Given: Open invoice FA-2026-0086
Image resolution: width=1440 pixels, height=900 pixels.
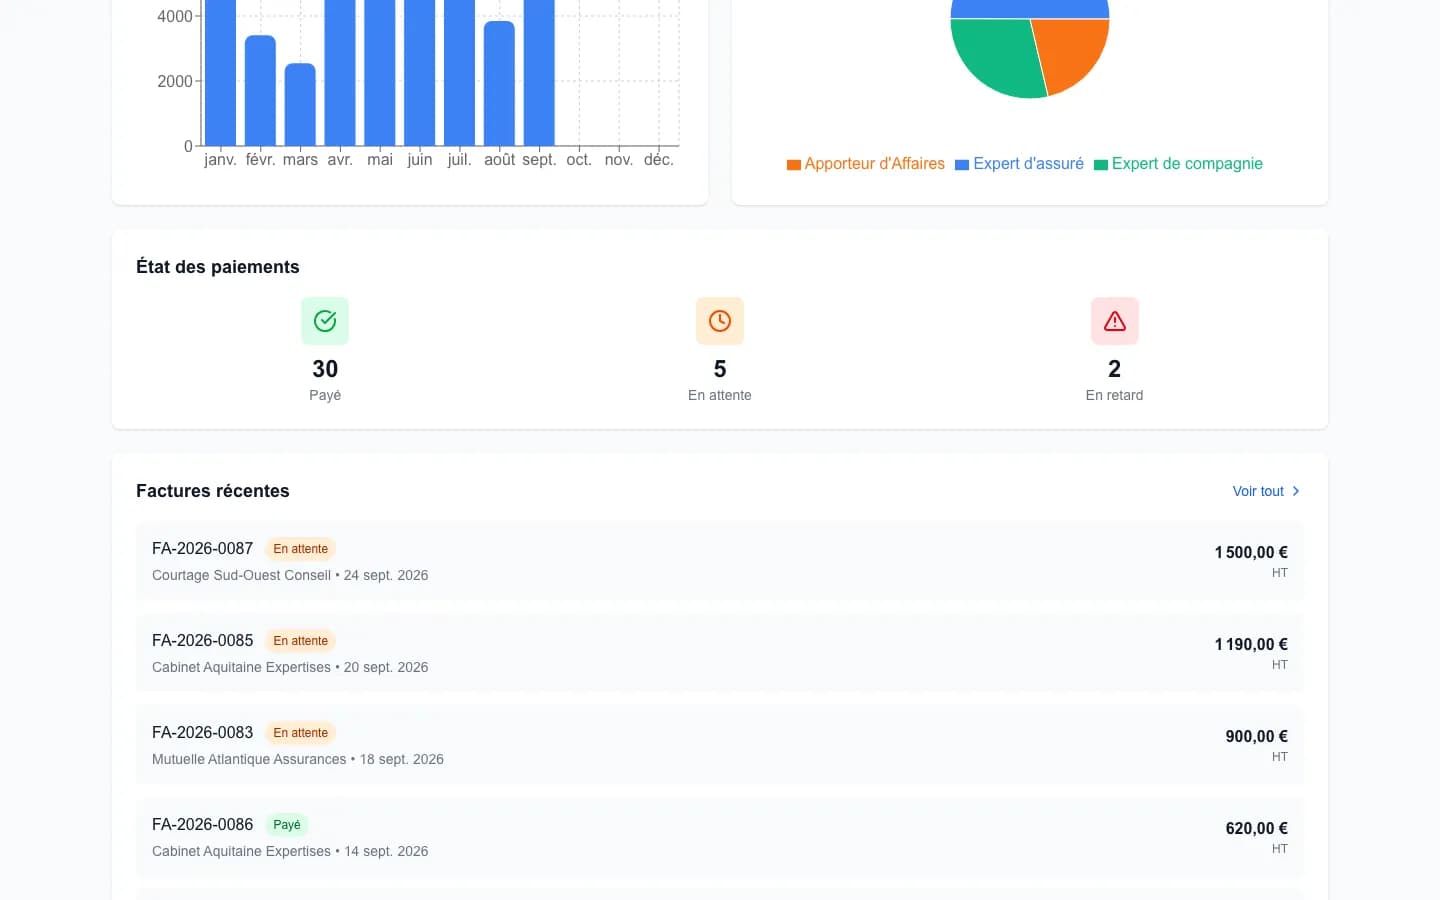Looking at the screenshot, I should point(720,837).
